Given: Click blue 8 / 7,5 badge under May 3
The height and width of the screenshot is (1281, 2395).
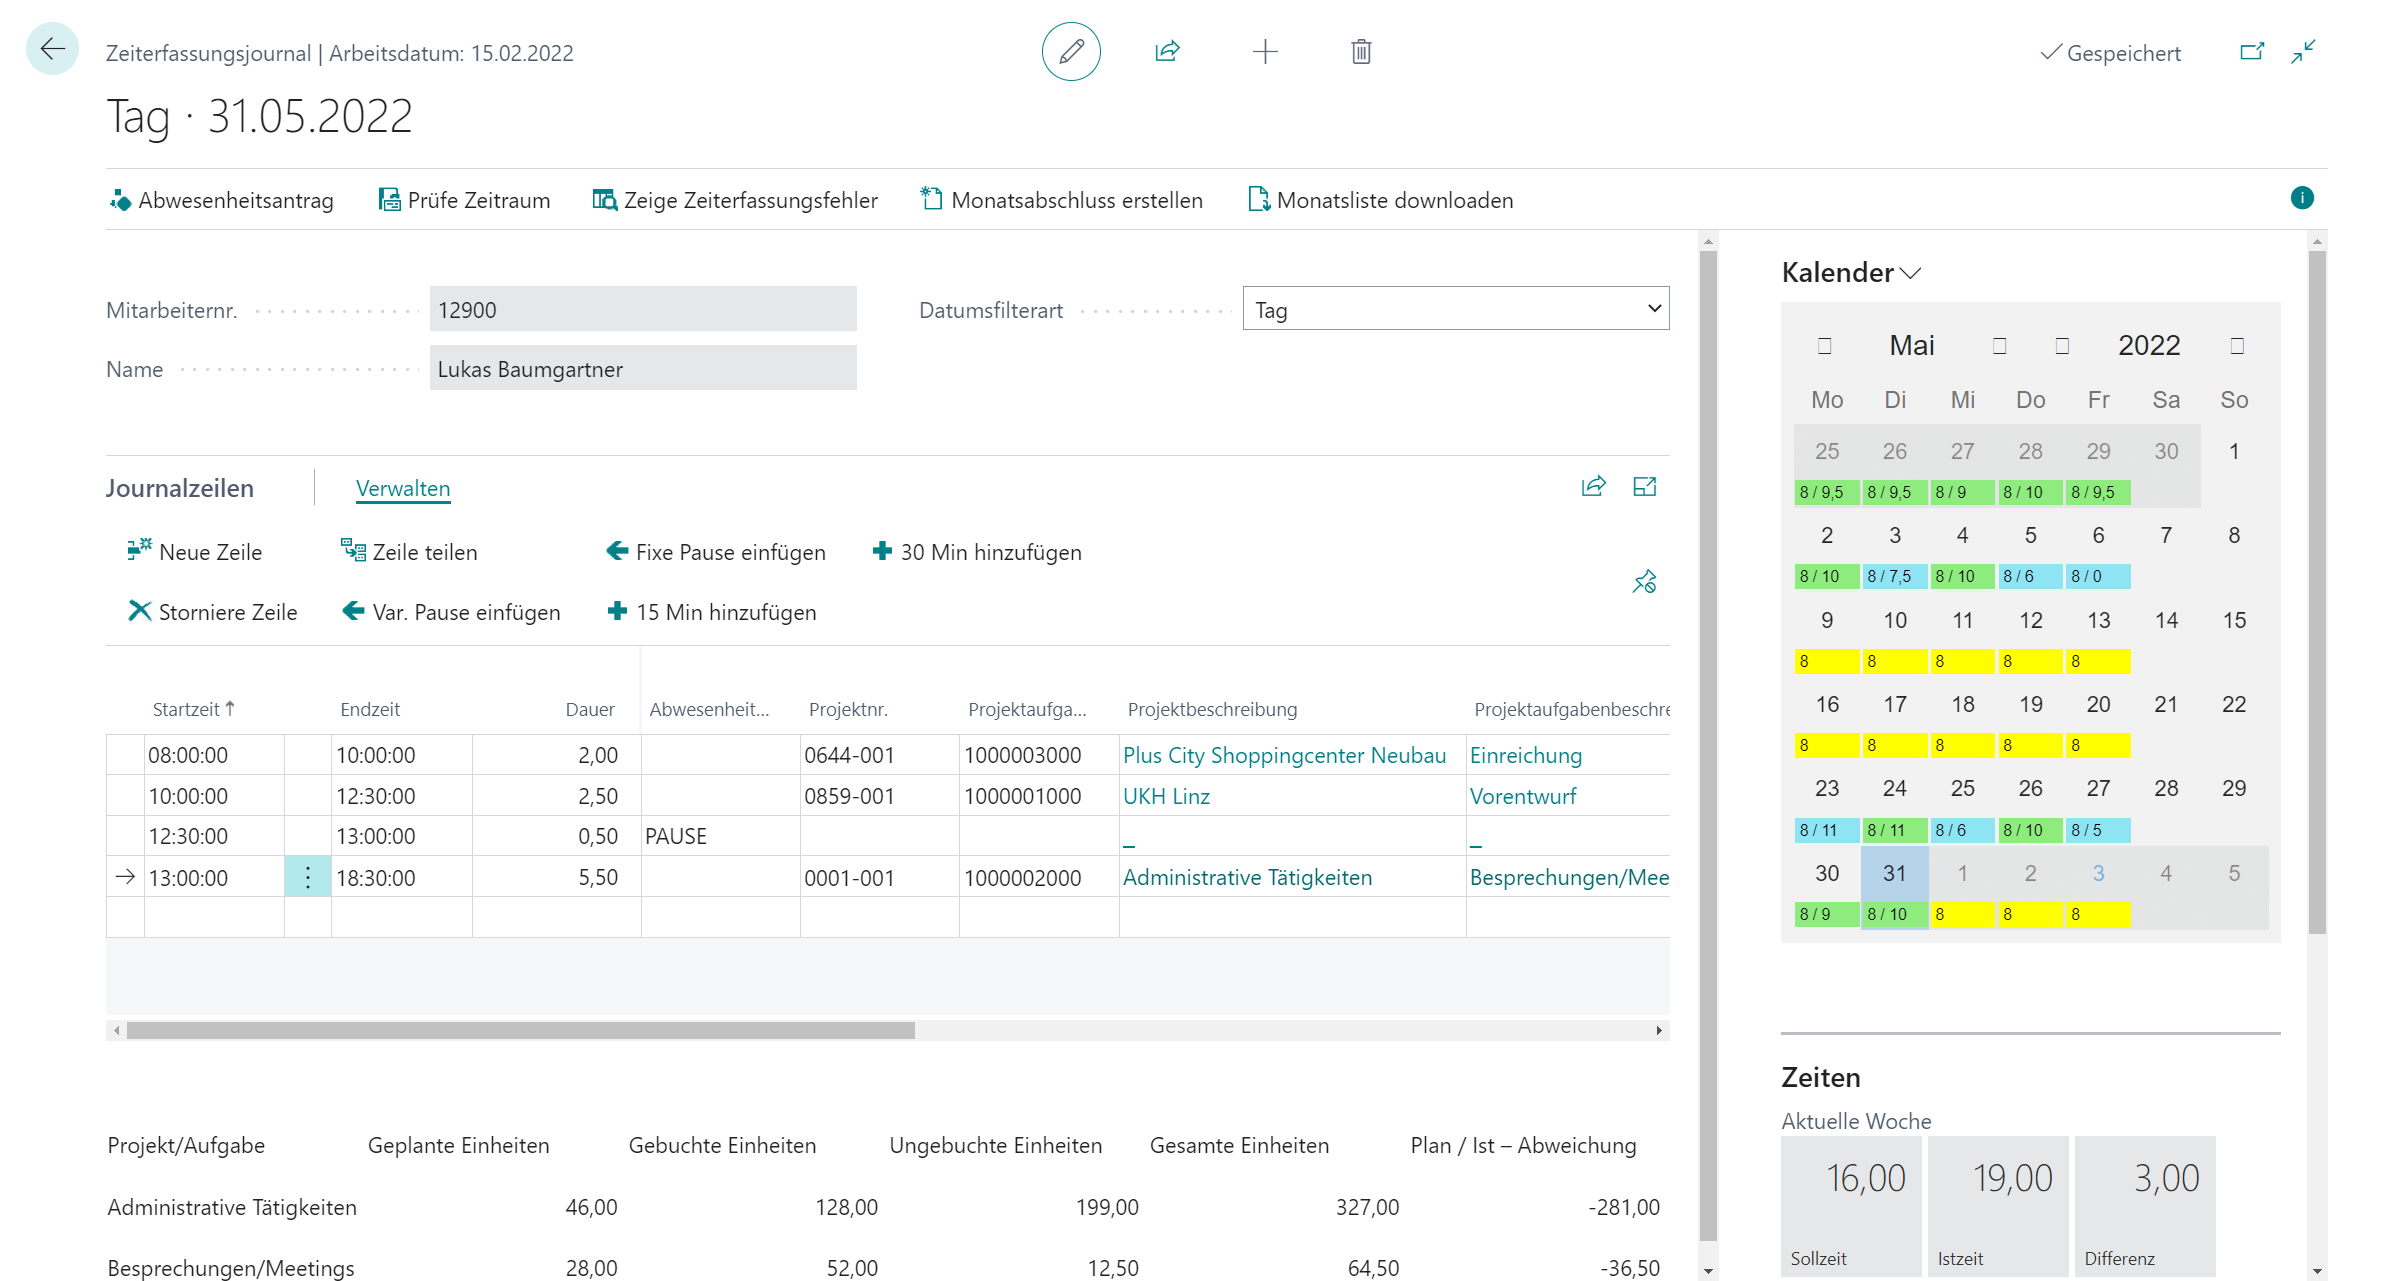Looking at the screenshot, I should [x=1895, y=576].
